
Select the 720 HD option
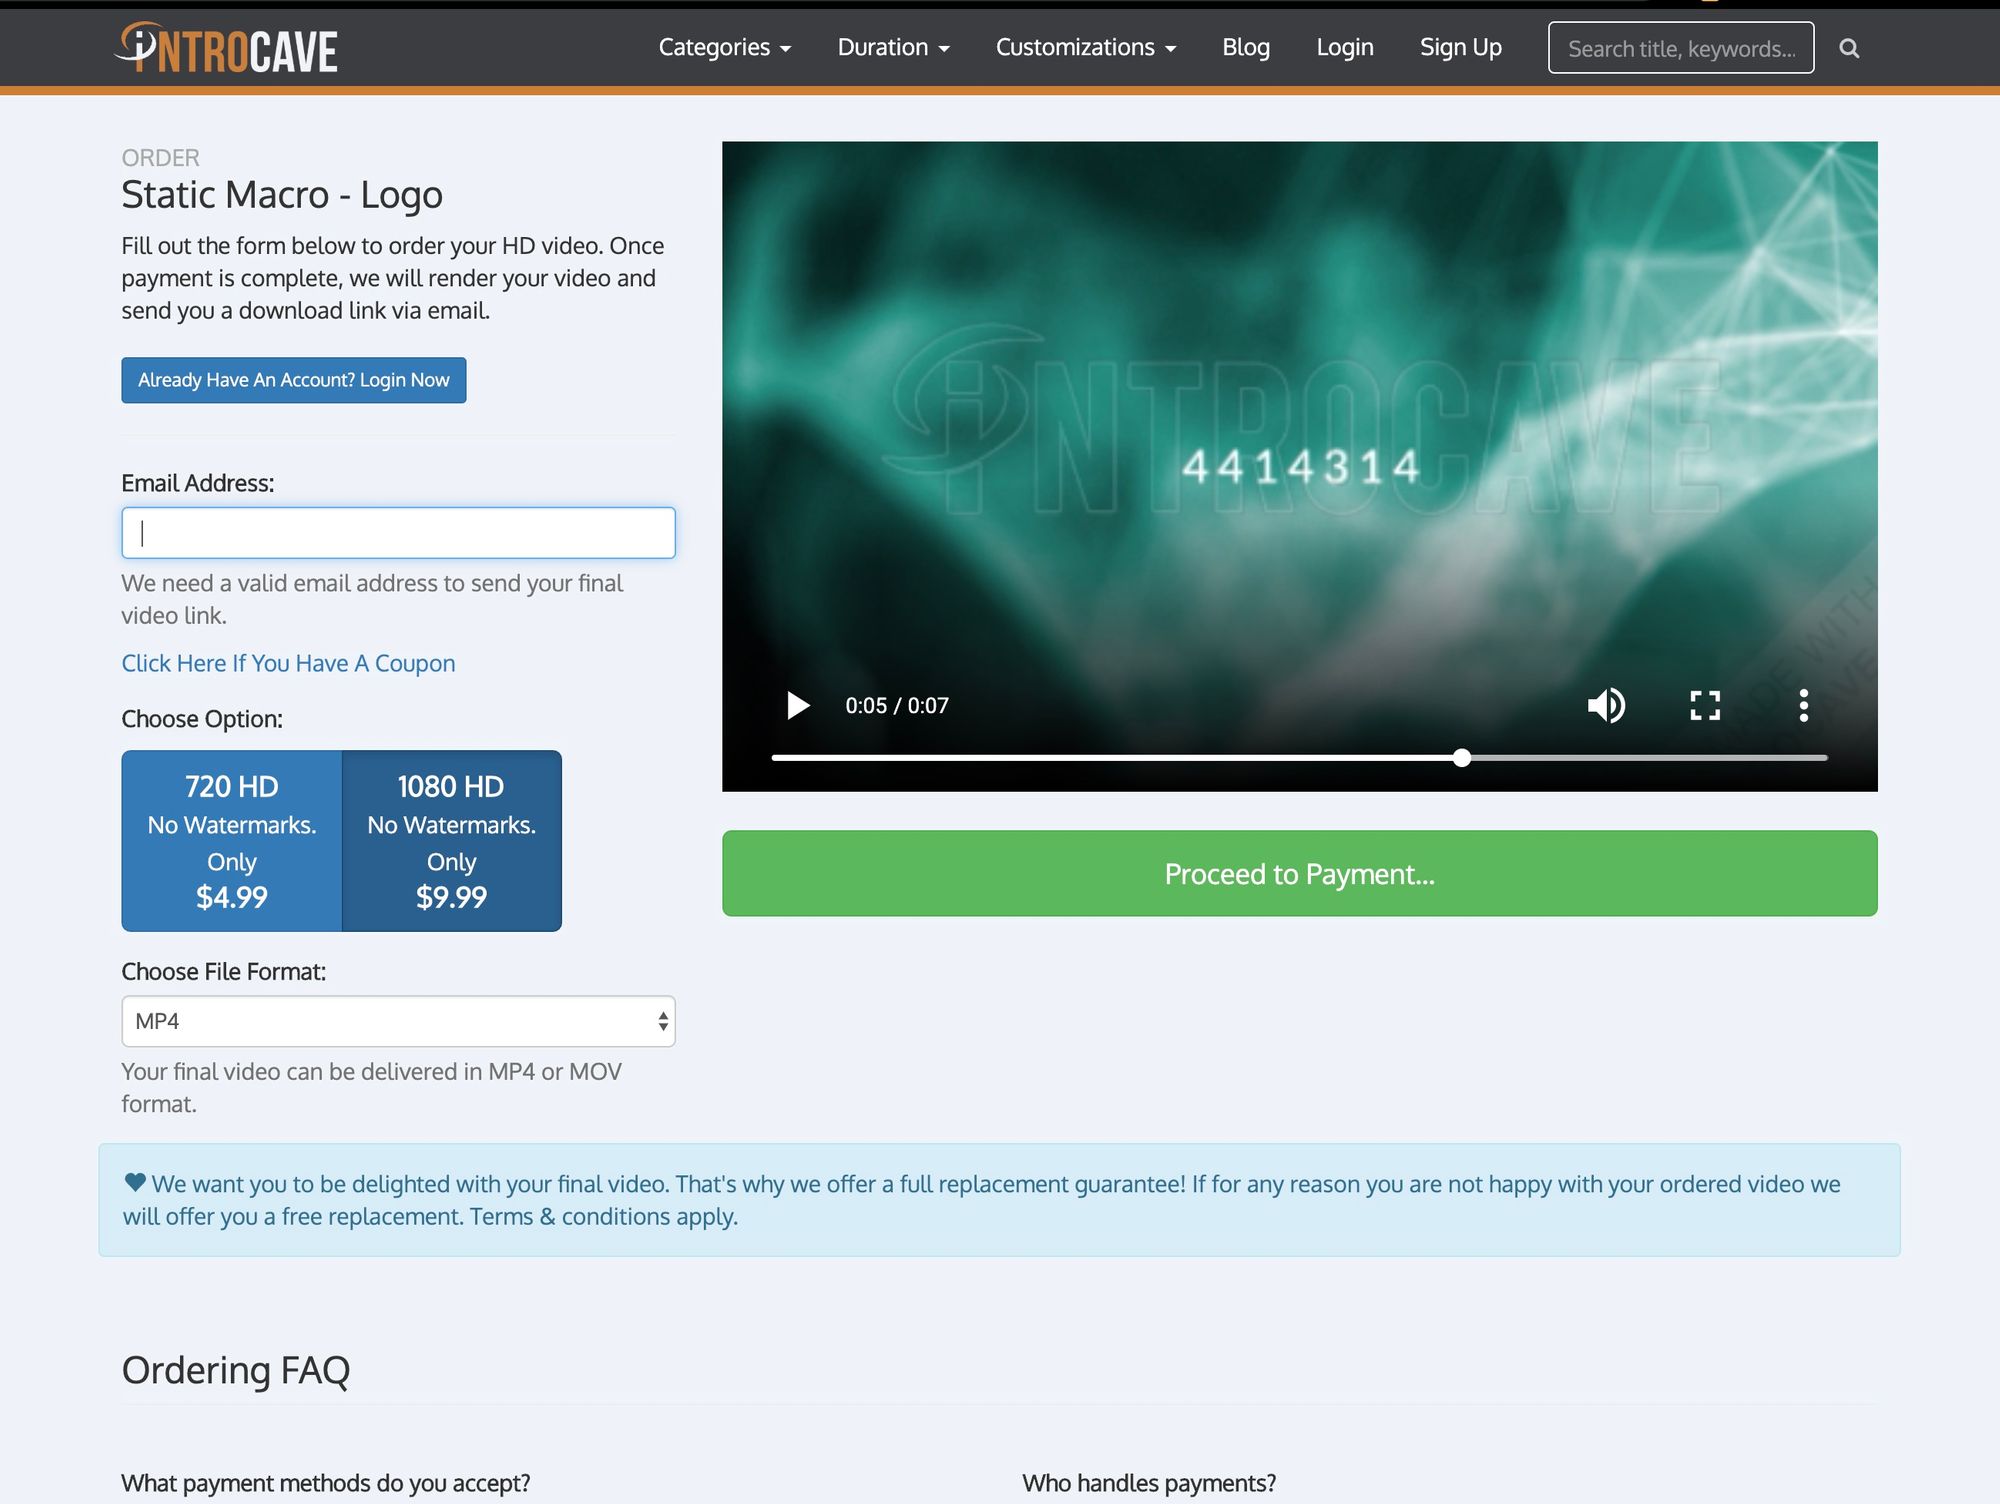coord(232,841)
